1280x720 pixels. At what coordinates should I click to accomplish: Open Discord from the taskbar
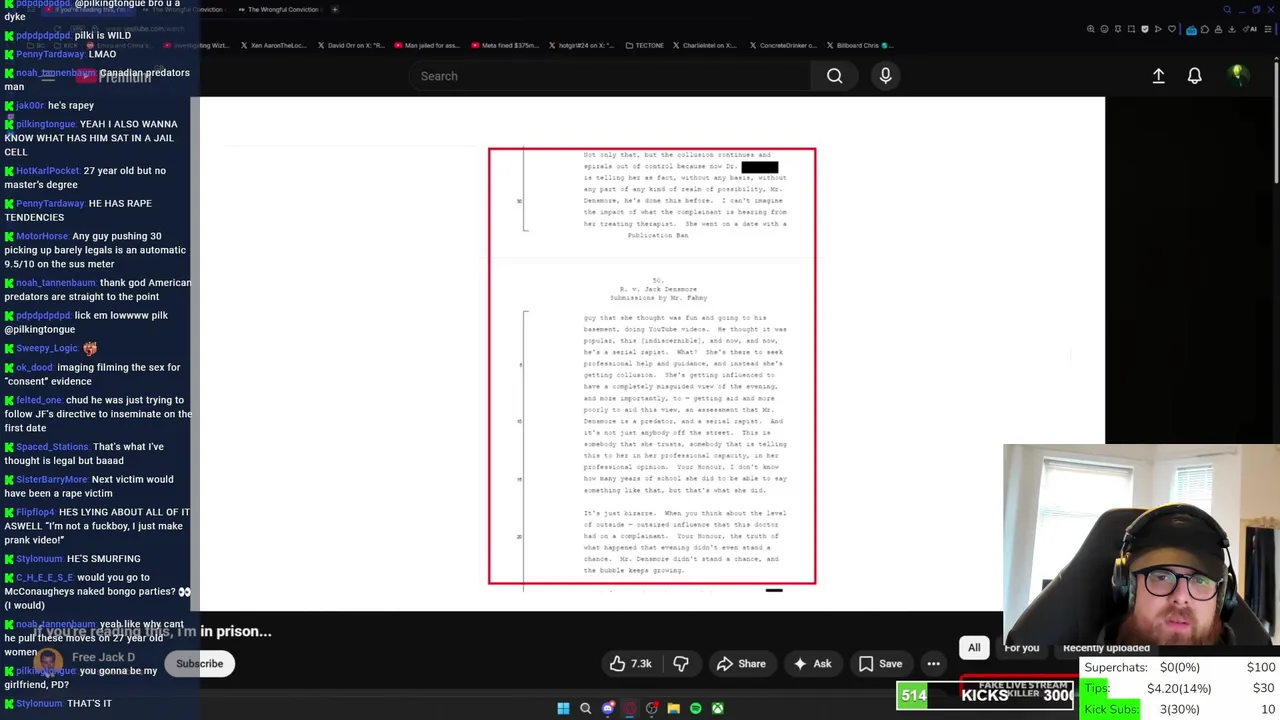coord(608,708)
